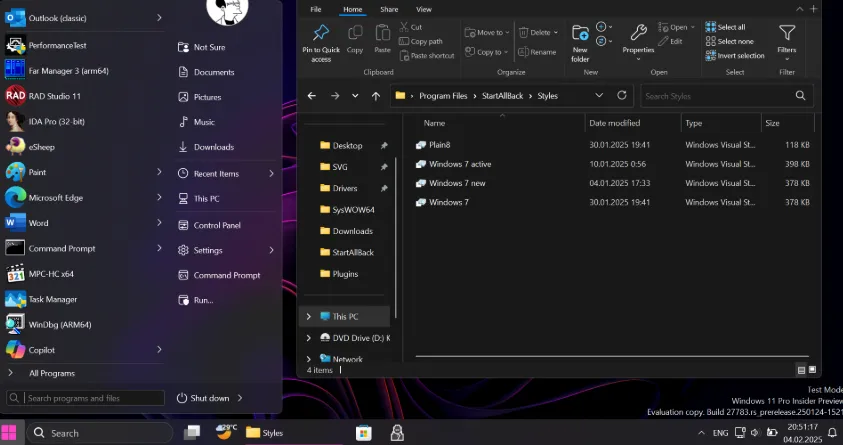
Task: Go up one folder level
Action: 376,96
